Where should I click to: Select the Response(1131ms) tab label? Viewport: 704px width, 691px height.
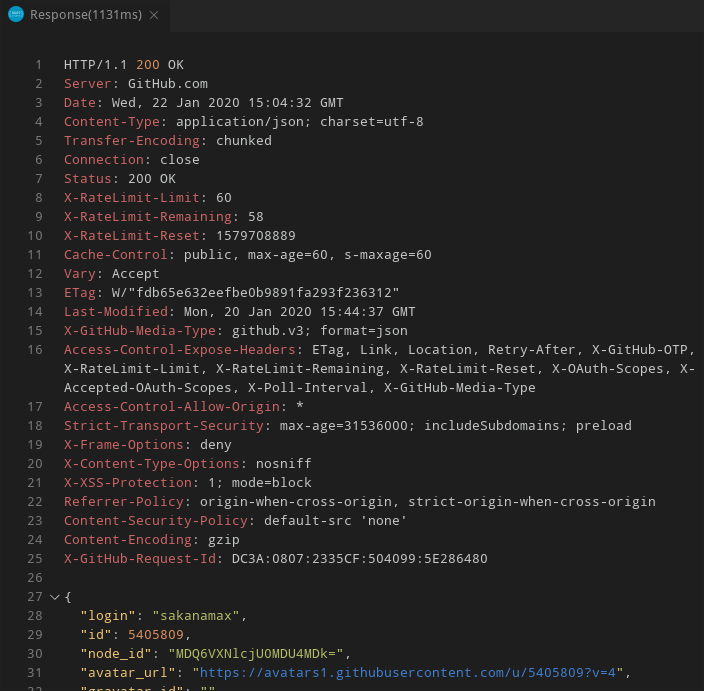pos(86,15)
